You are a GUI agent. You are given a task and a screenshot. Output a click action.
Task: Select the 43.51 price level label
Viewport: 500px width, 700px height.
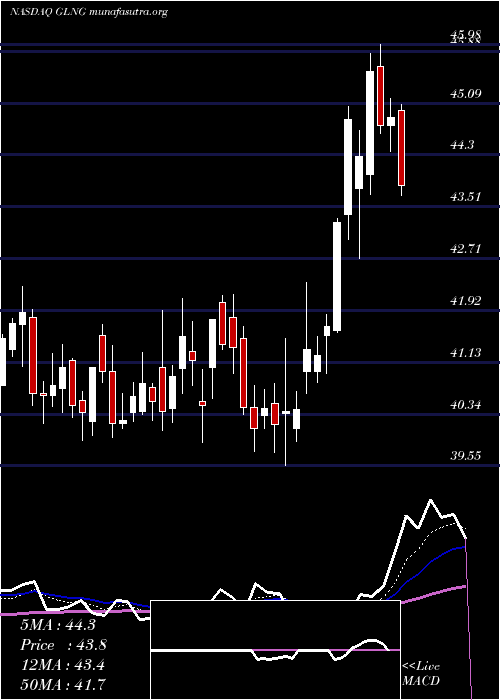(465, 196)
